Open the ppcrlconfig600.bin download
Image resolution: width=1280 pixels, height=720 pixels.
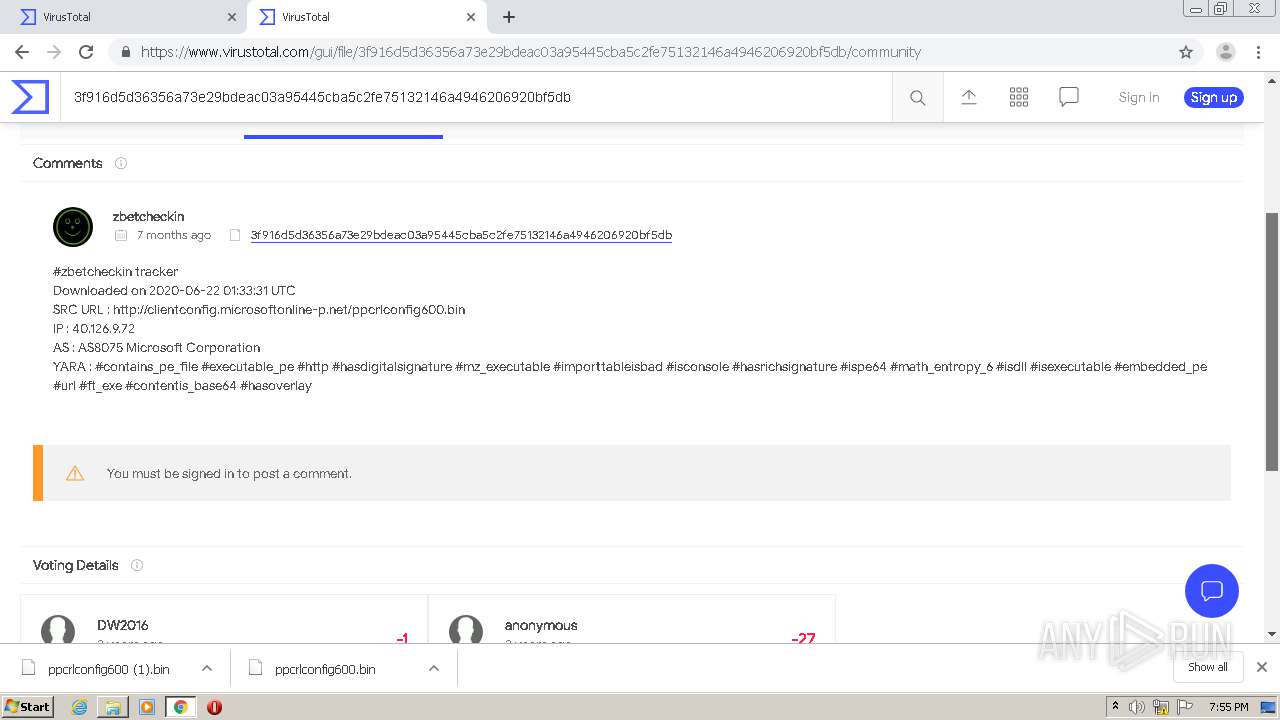point(325,669)
